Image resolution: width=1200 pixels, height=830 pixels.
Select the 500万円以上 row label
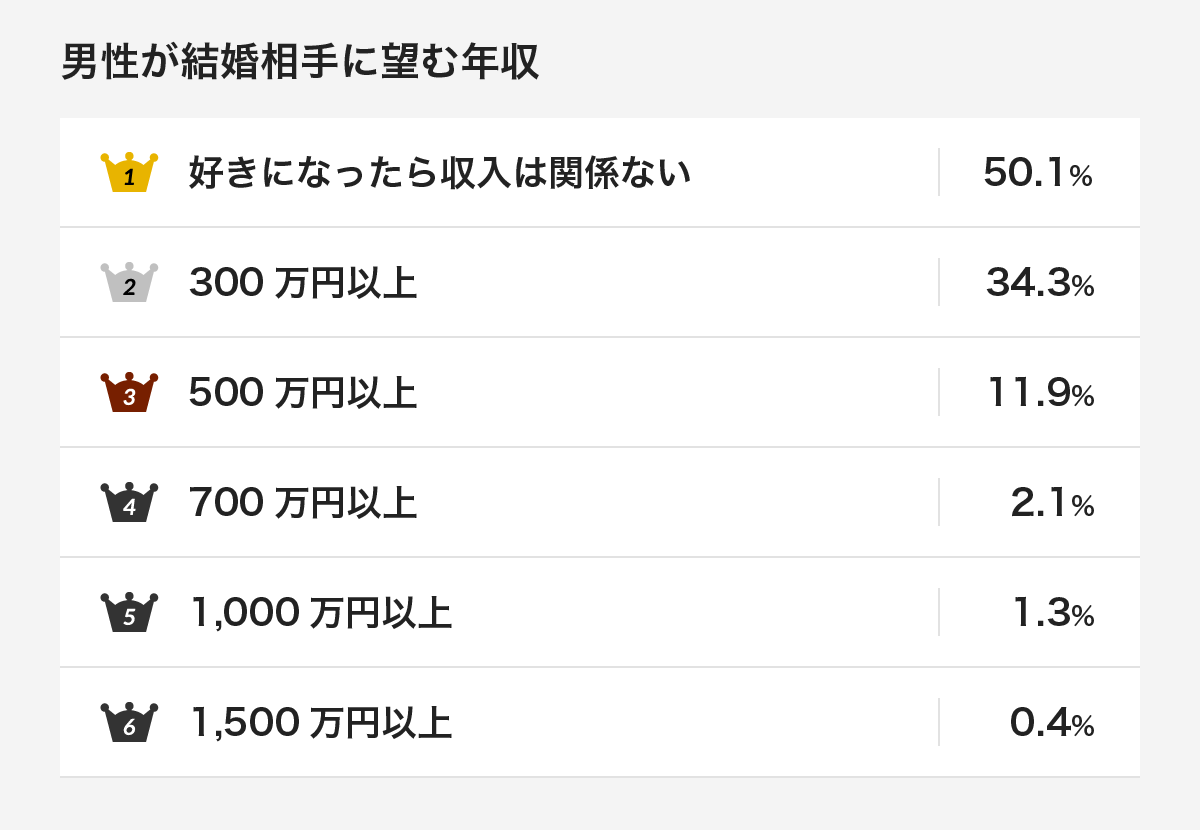pyautogui.click(x=303, y=394)
